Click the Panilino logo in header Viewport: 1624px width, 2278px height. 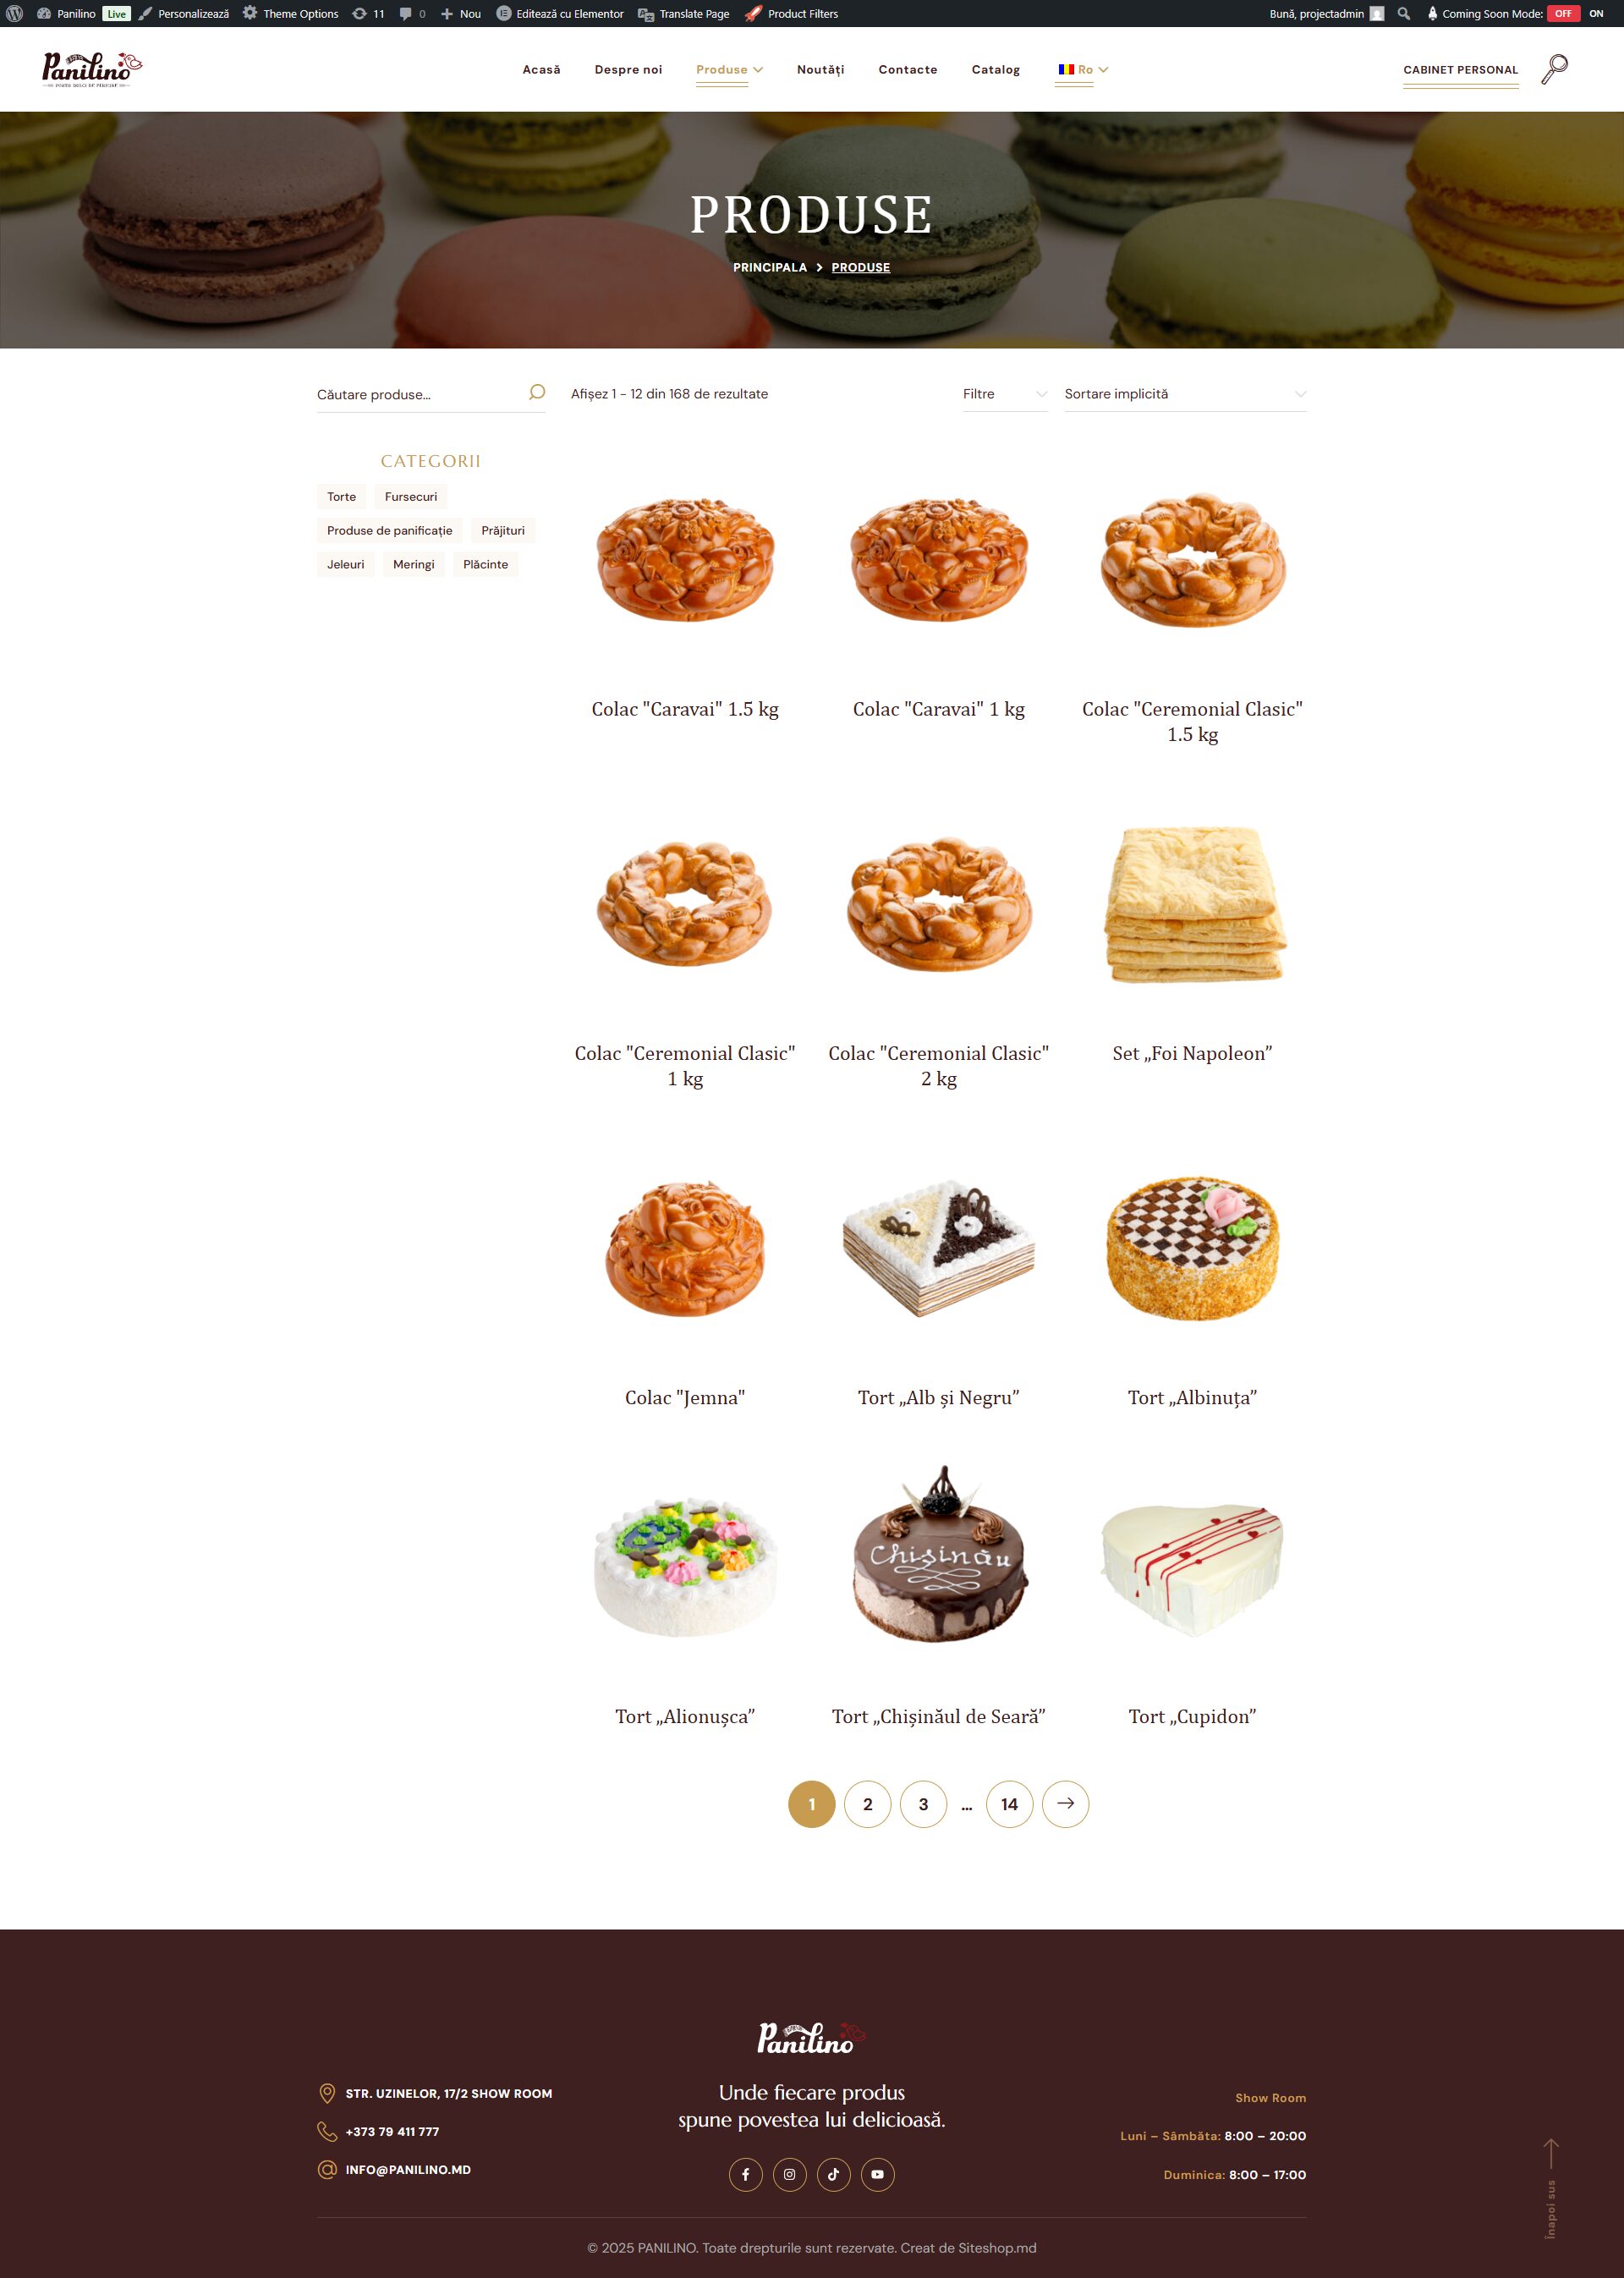coord(92,69)
